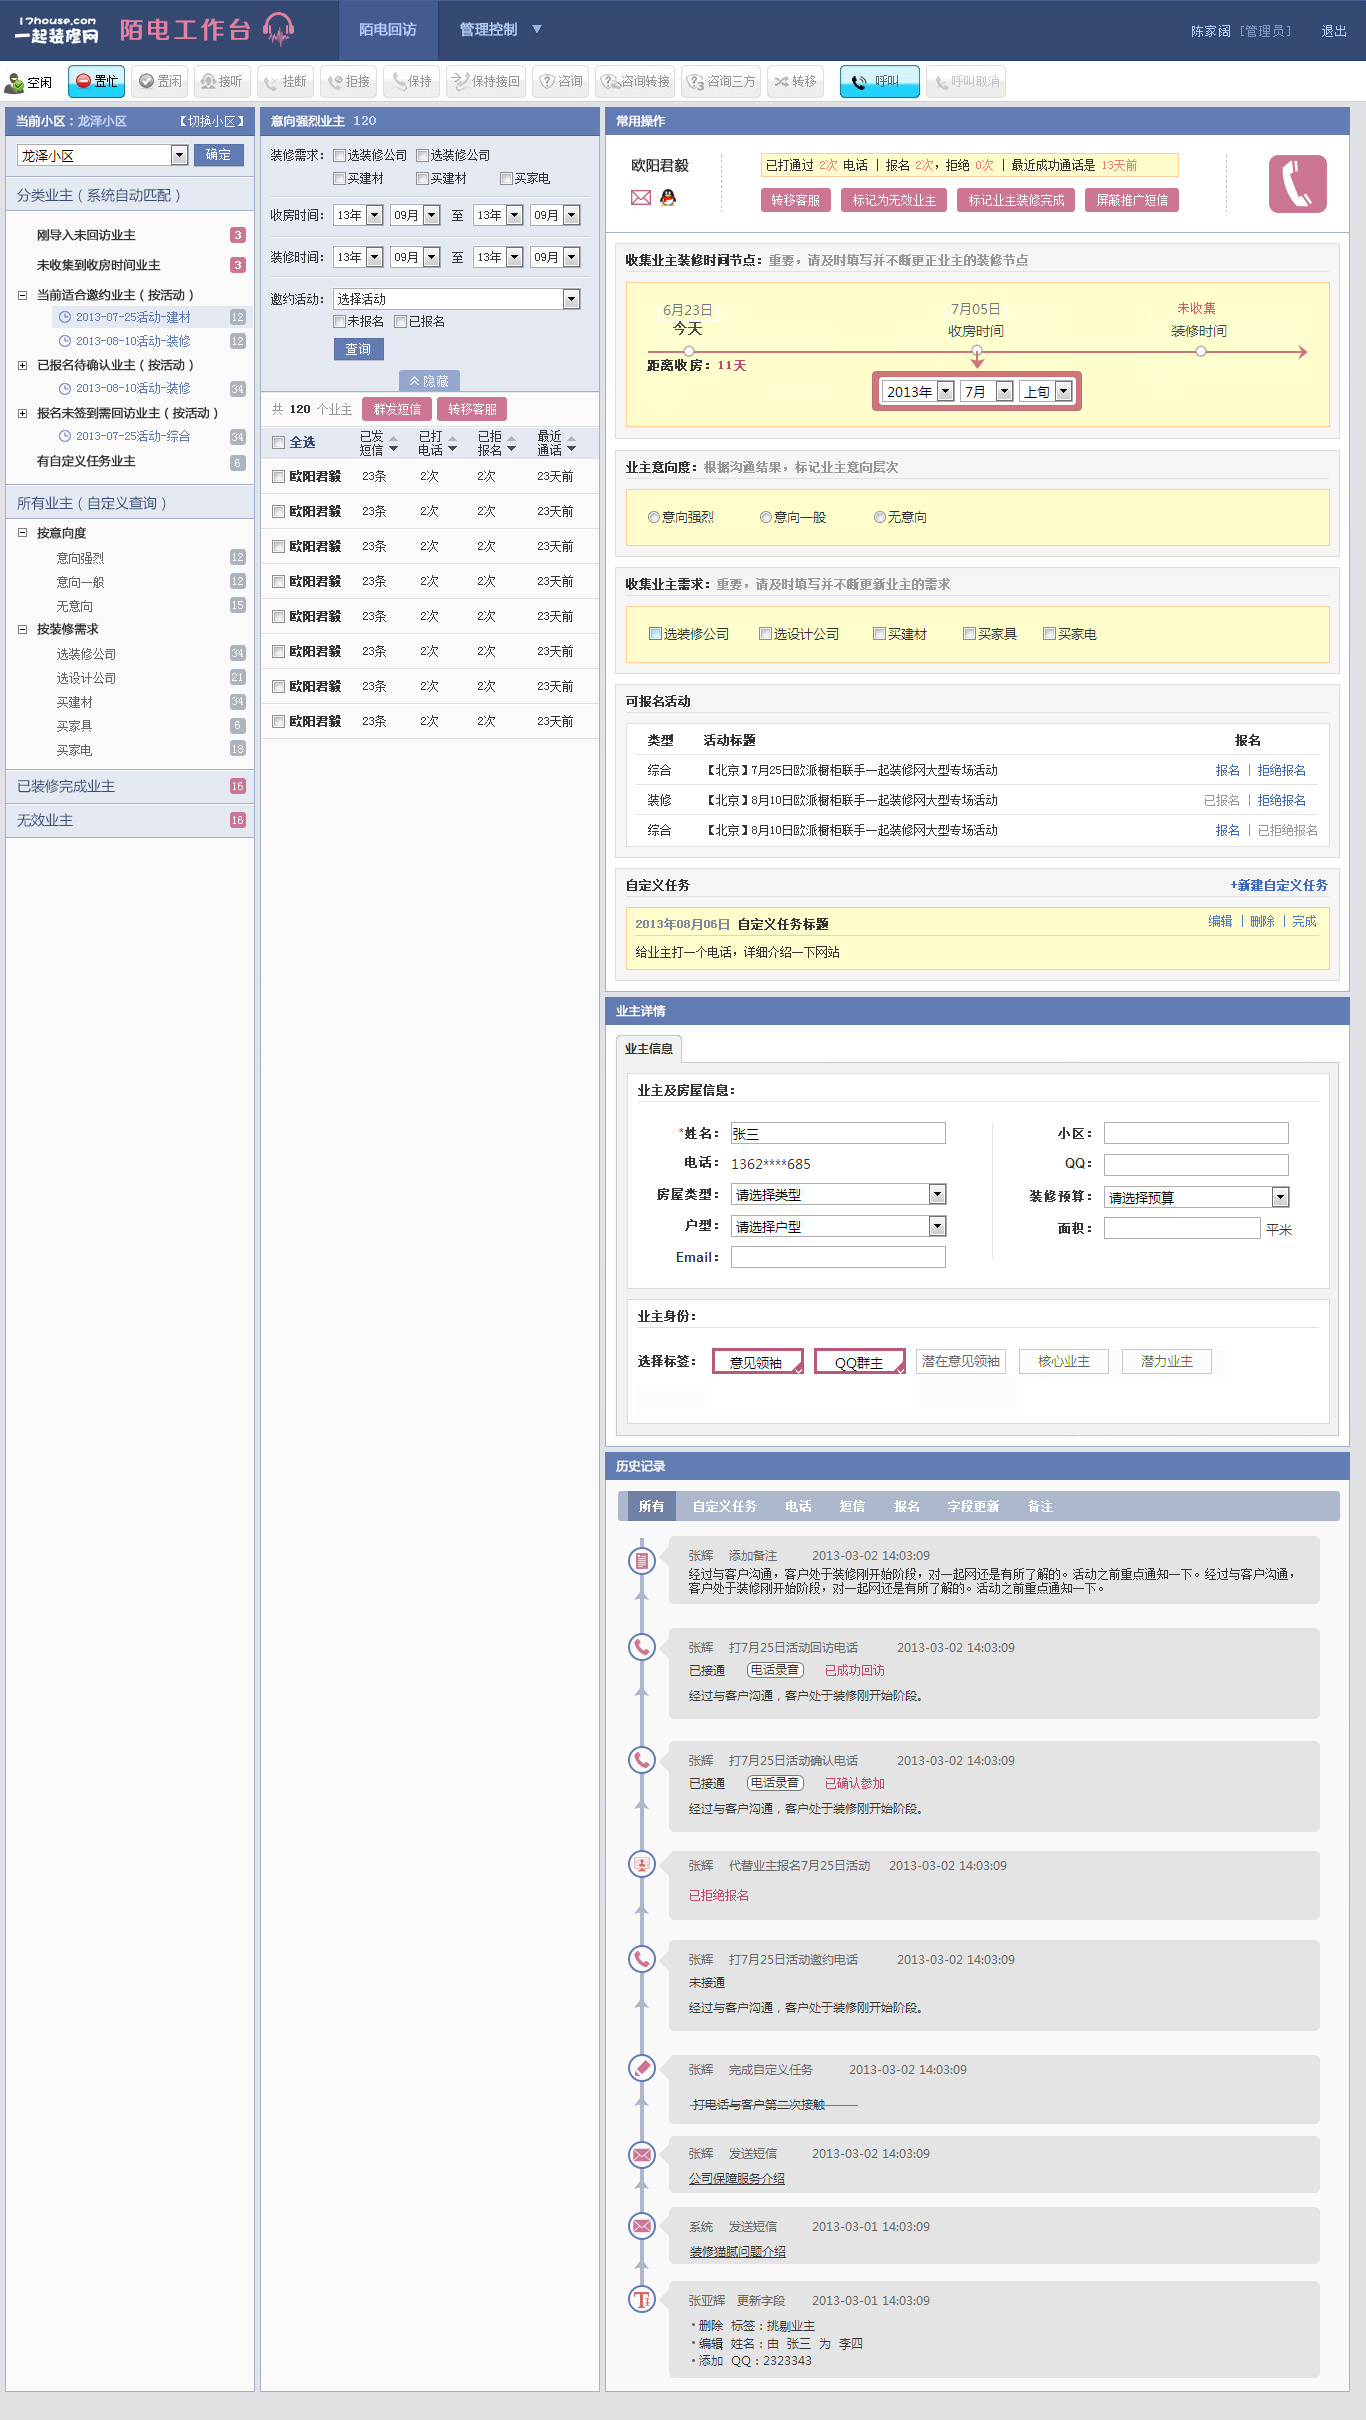
Task: Check 选设计公司 in the 收集业主需求 section
Action: [x=765, y=633]
